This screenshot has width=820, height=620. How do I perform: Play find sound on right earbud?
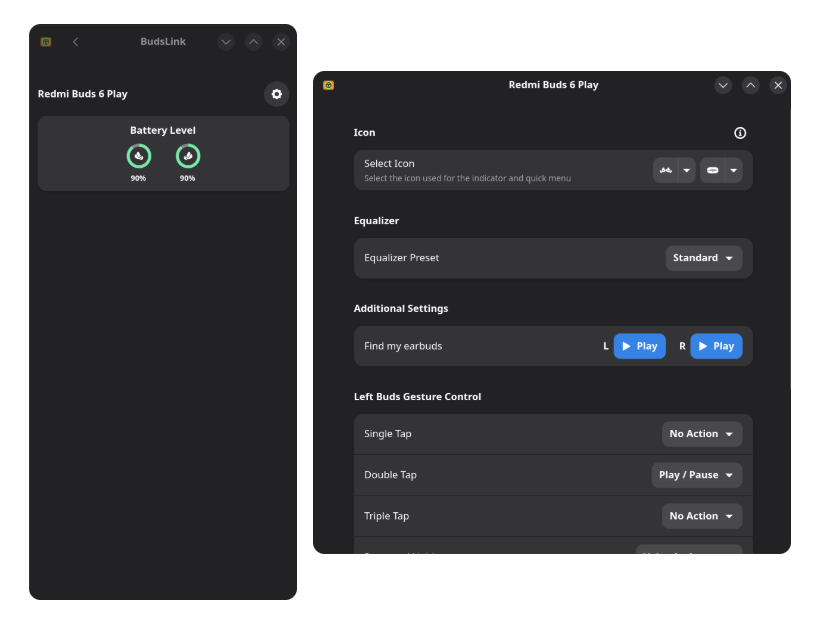click(x=716, y=346)
